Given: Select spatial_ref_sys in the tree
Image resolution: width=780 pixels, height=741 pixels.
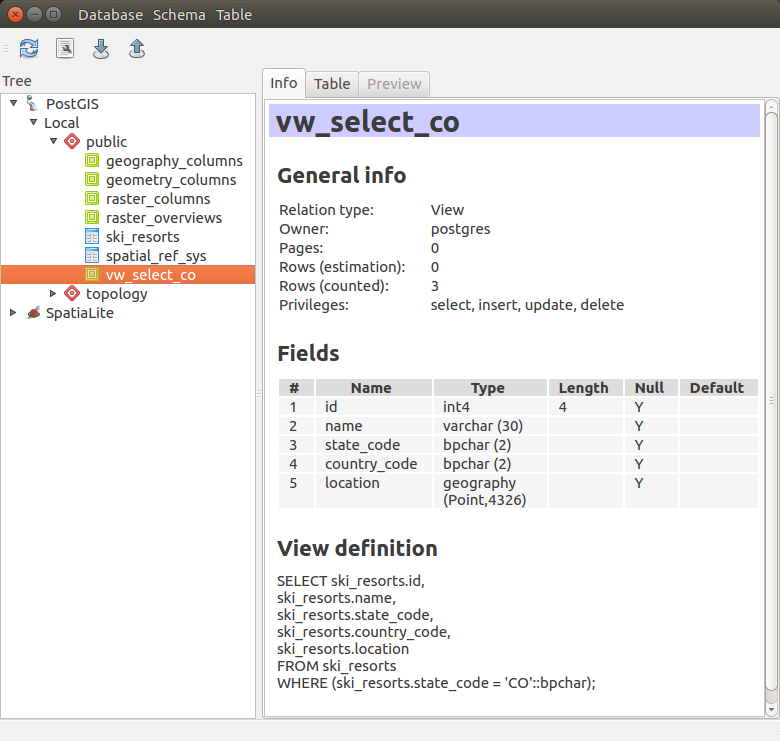Looking at the screenshot, I should coord(156,256).
